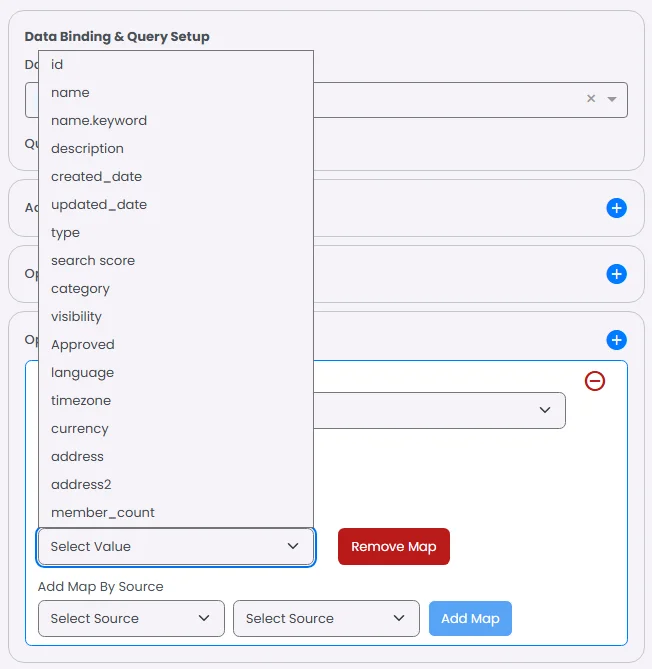Select 'name.keyword' option
The height and width of the screenshot is (669, 652).
pyautogui.click(x=99, y=120)
